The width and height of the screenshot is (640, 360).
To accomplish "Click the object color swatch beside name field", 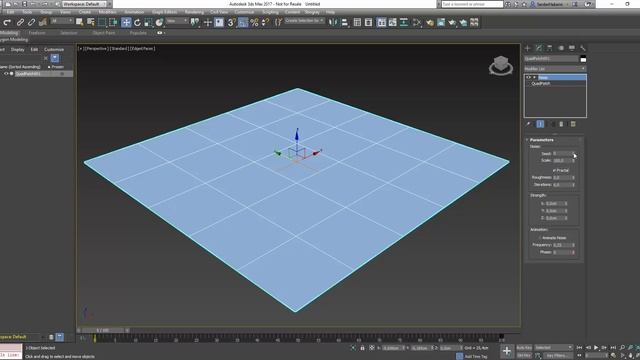I will coord(583,59).
